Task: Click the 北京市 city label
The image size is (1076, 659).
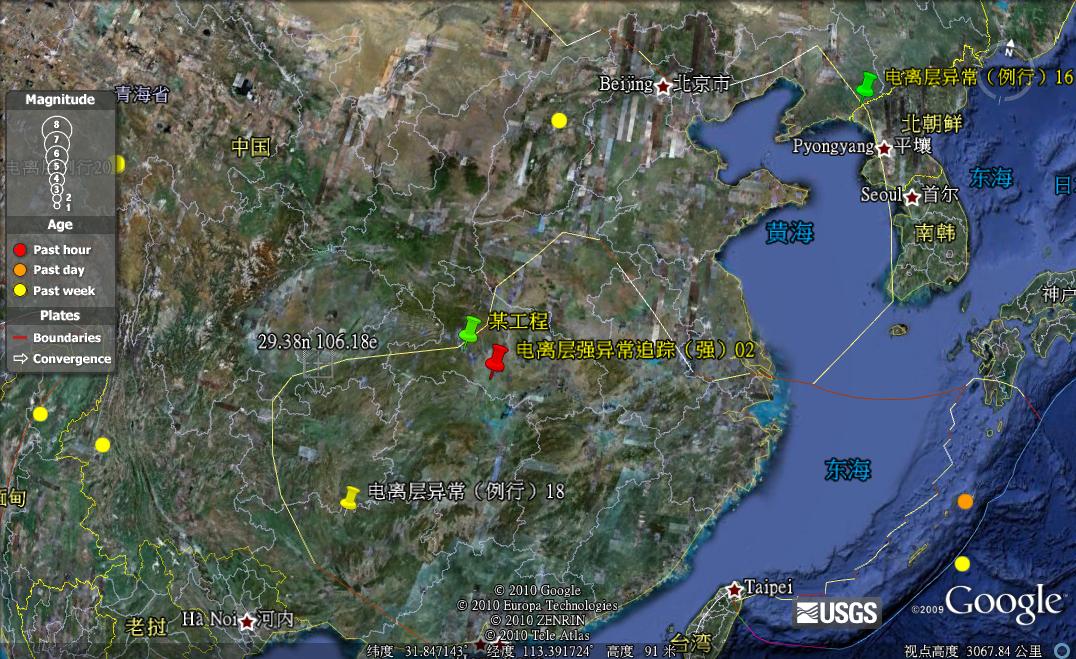Action: [701, 84]
